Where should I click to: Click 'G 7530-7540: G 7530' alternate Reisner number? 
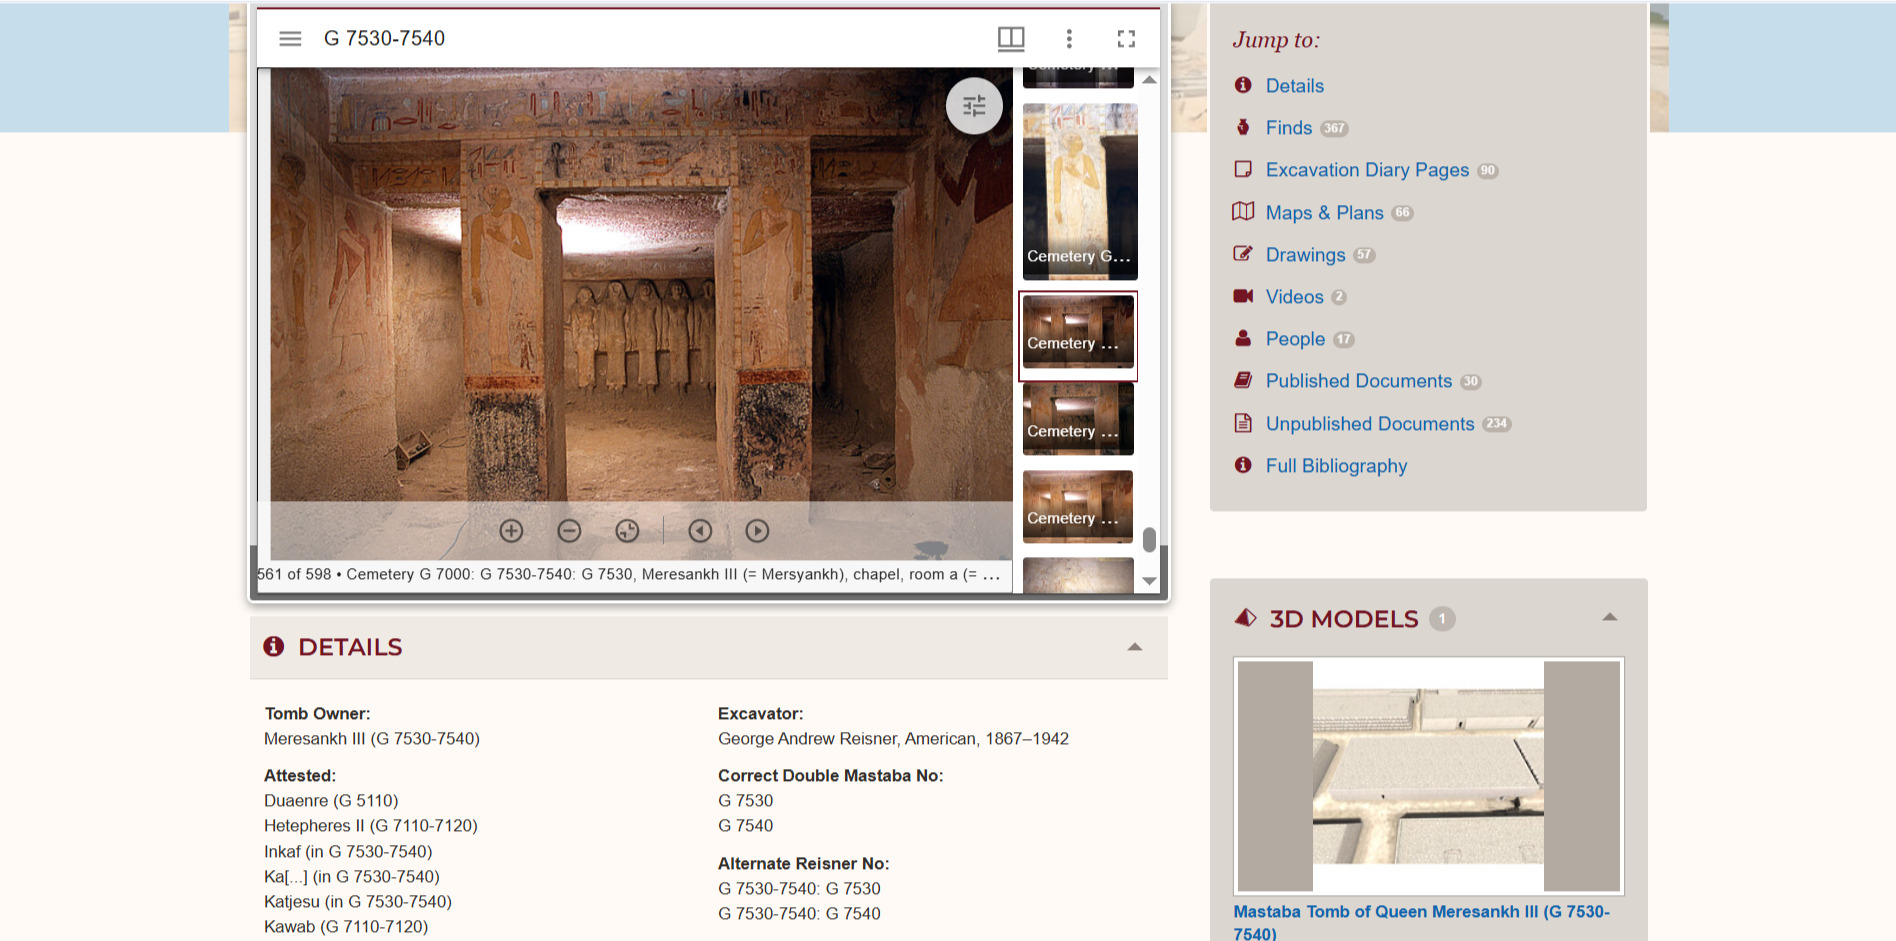pyautogui.click(x=799, y=889)
